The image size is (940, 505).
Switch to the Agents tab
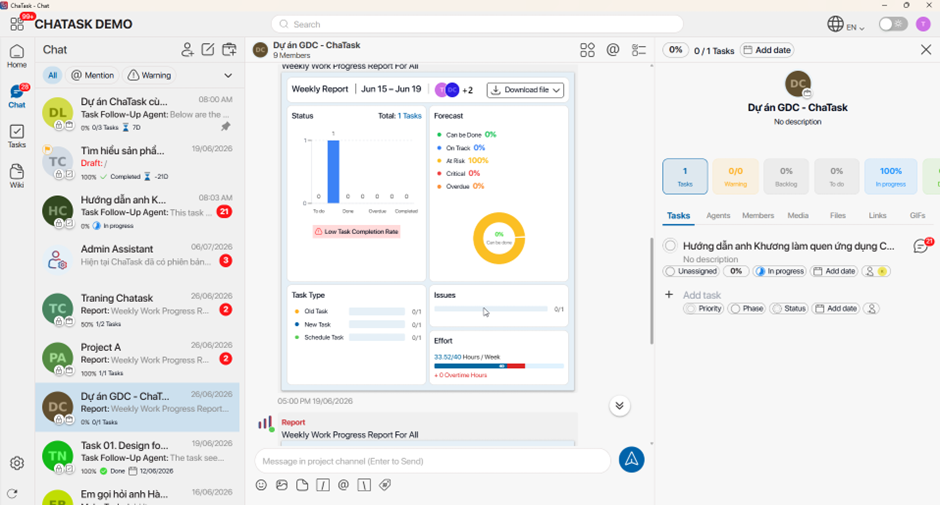click(x=718, y=215)
